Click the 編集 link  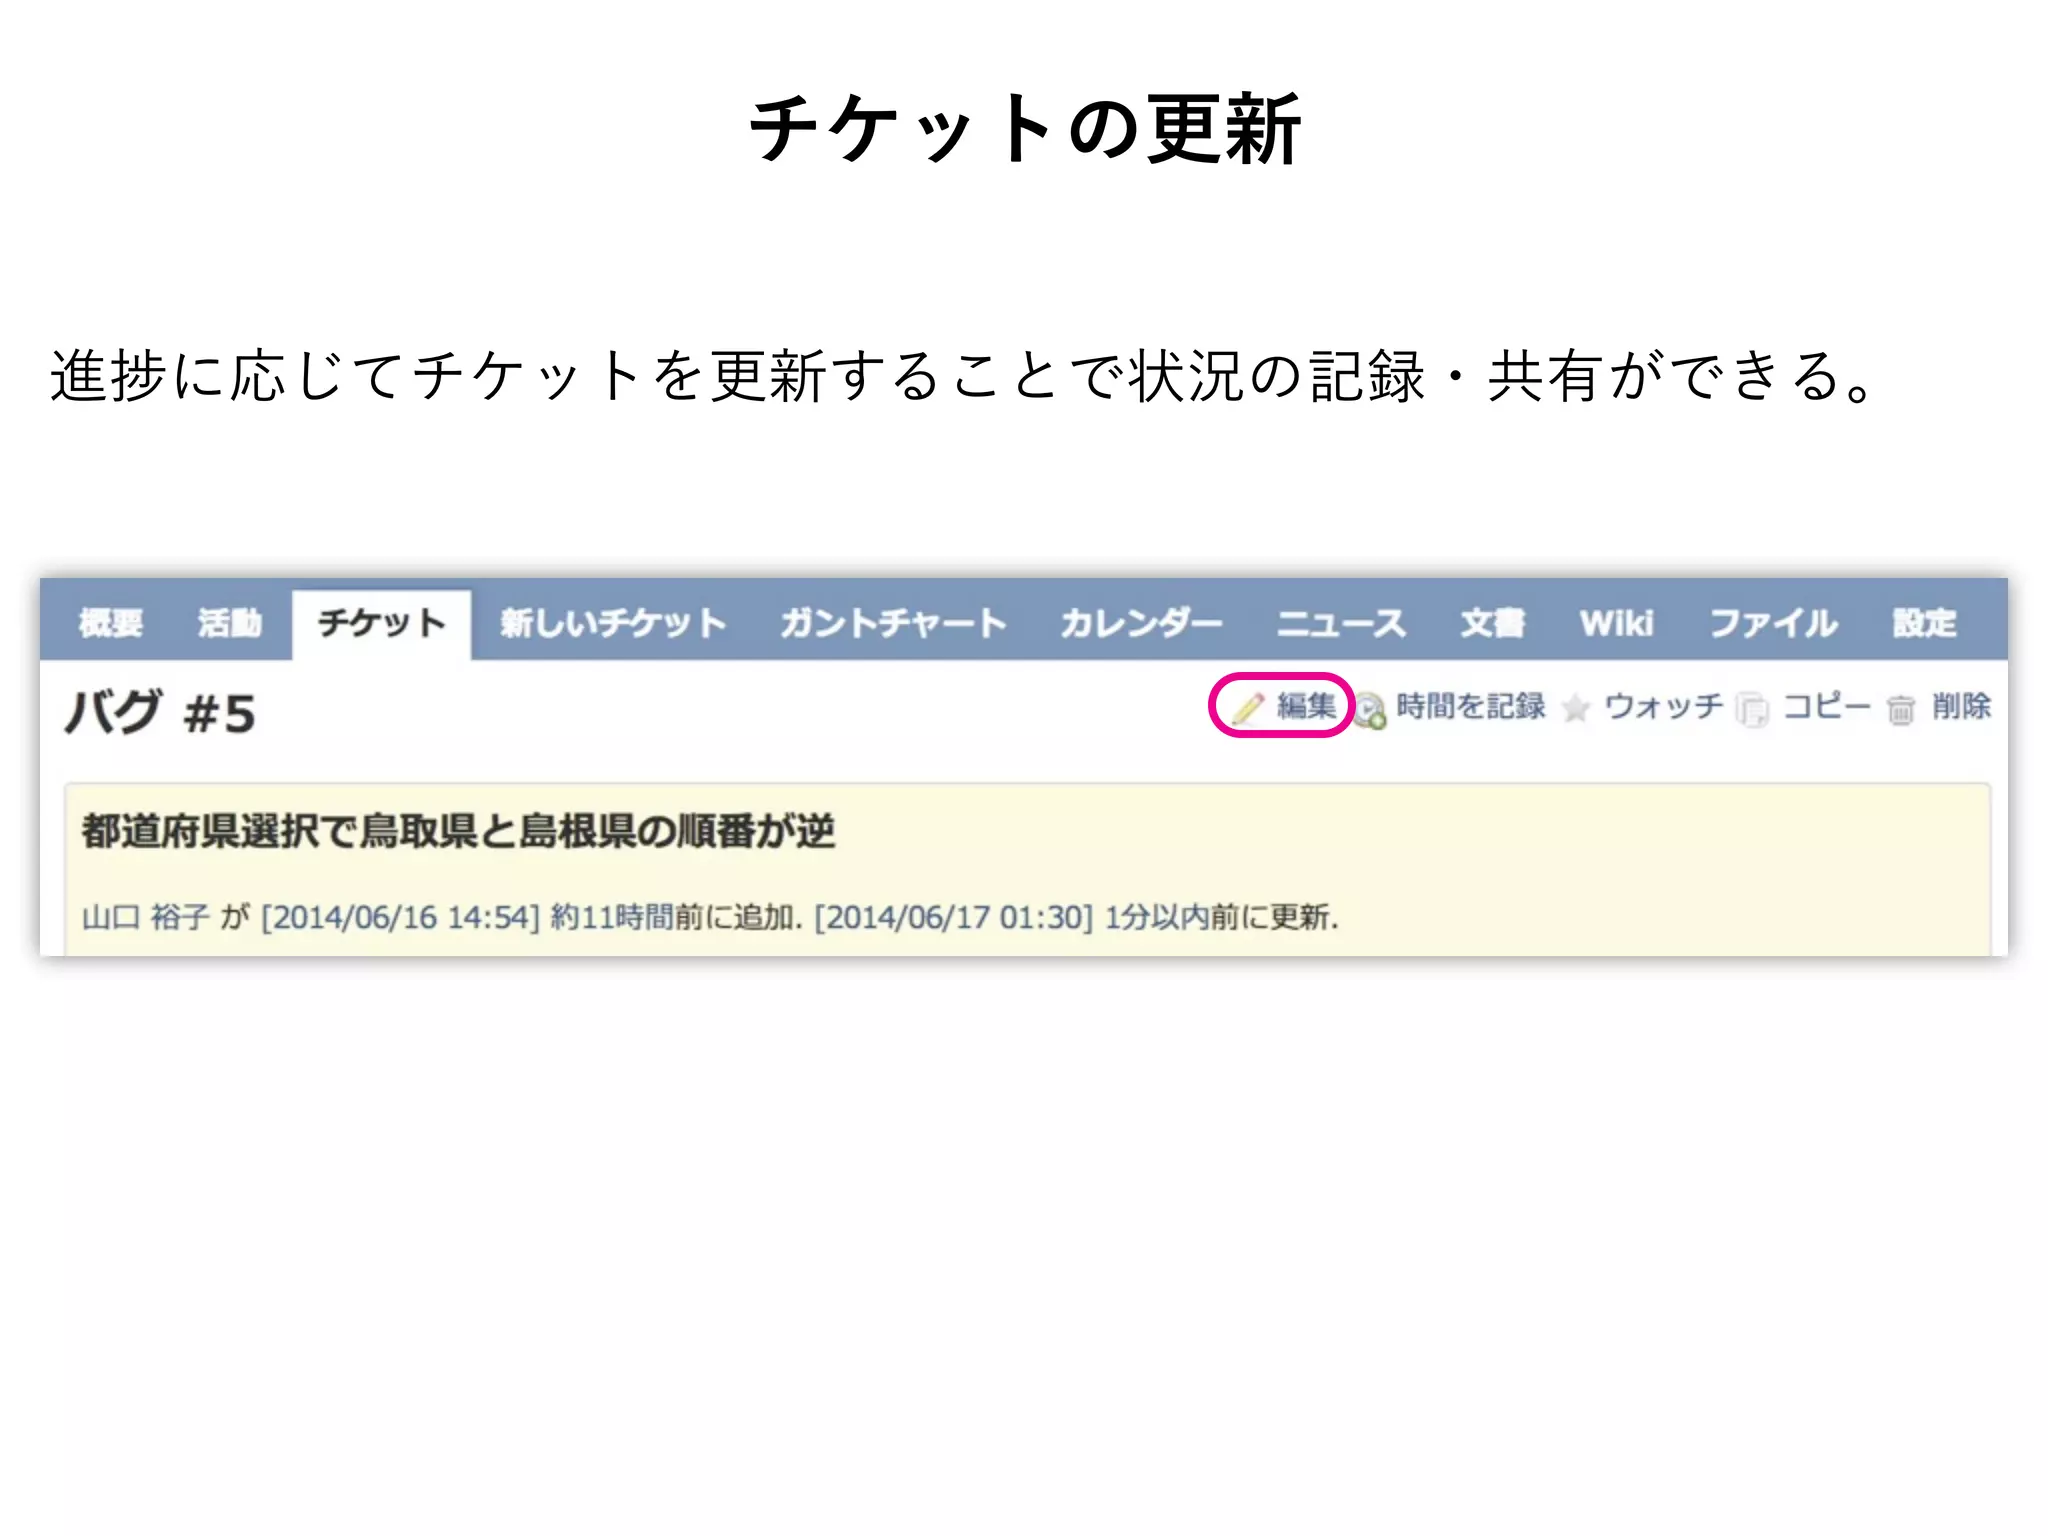[1306, 706]
